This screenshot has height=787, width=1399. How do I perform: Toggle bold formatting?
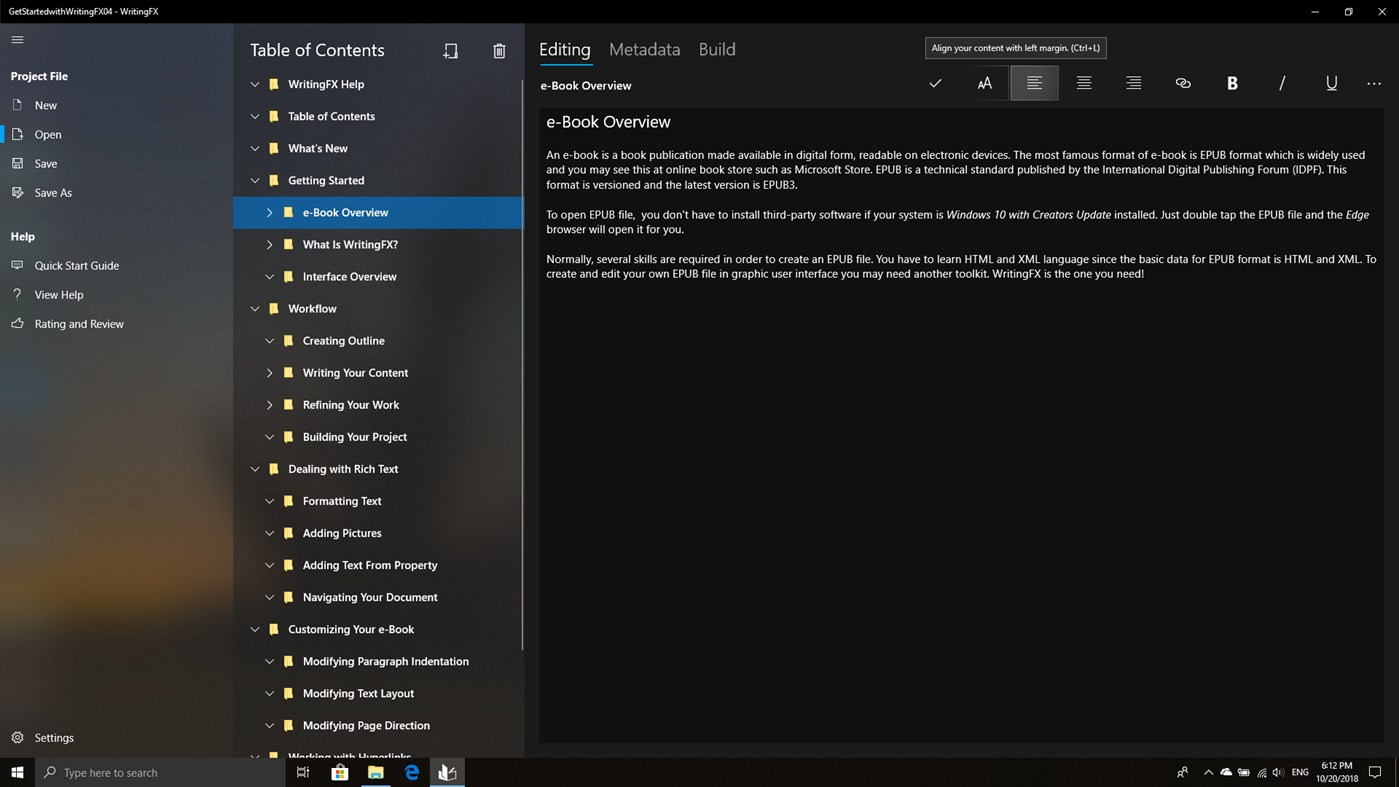[1232, 83]
